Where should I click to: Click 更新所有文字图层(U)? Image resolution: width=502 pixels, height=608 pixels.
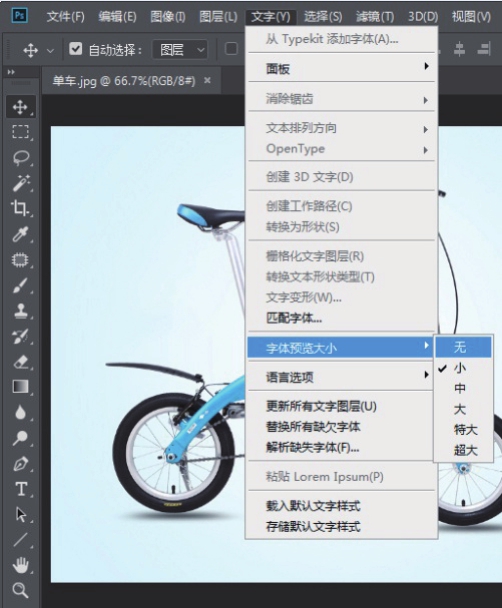click(x=321, y=406)
